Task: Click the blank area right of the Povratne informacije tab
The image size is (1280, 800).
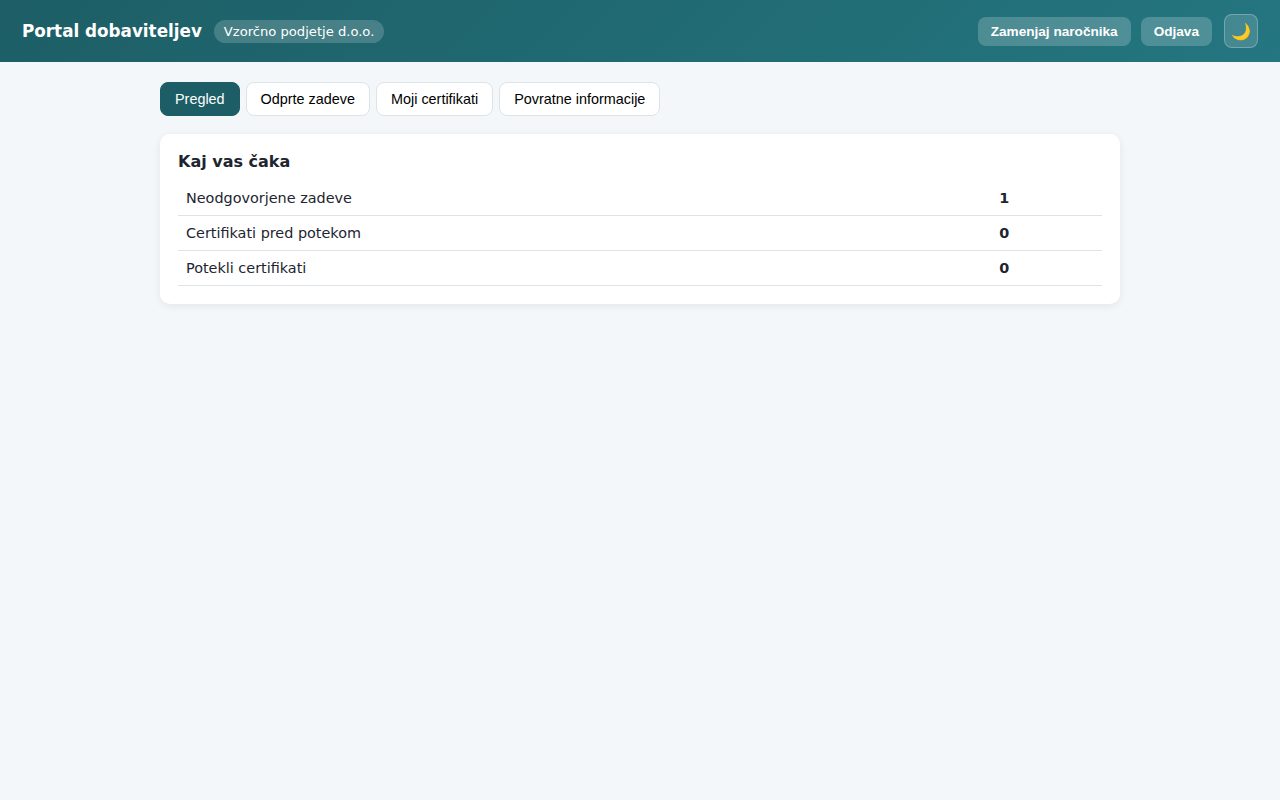Action: pos(890,99)
